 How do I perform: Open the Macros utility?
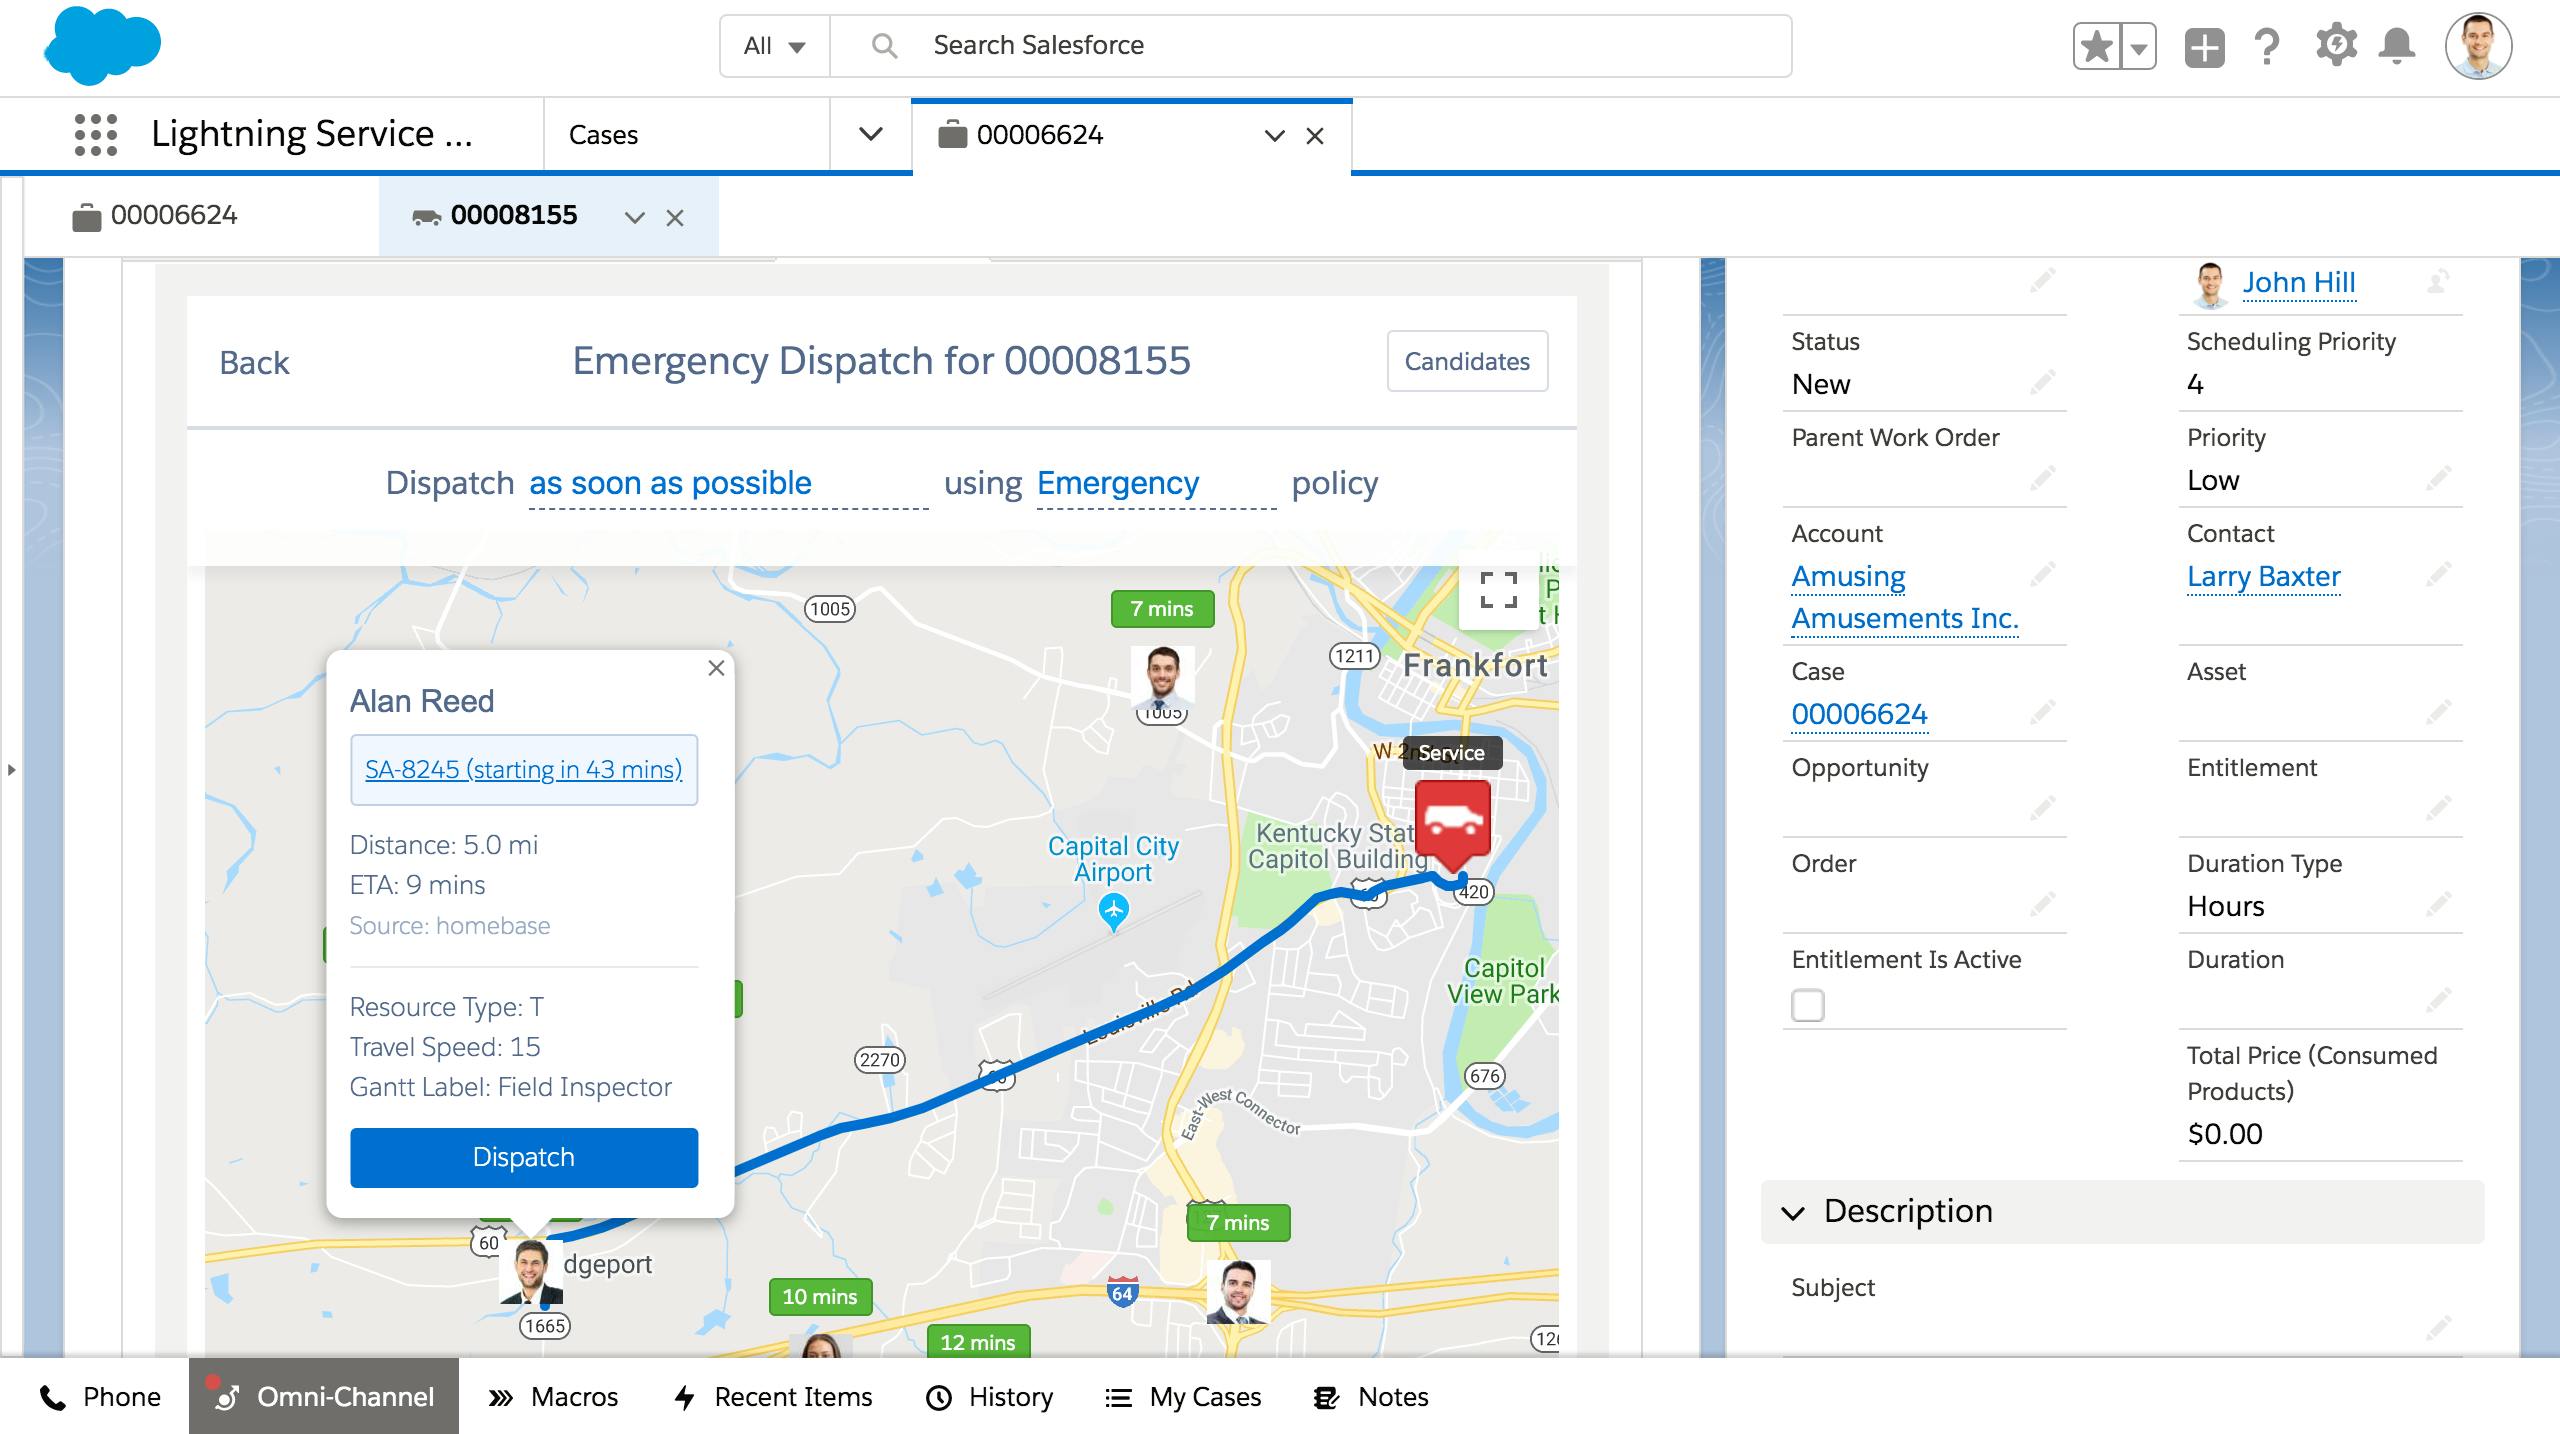553,1397
